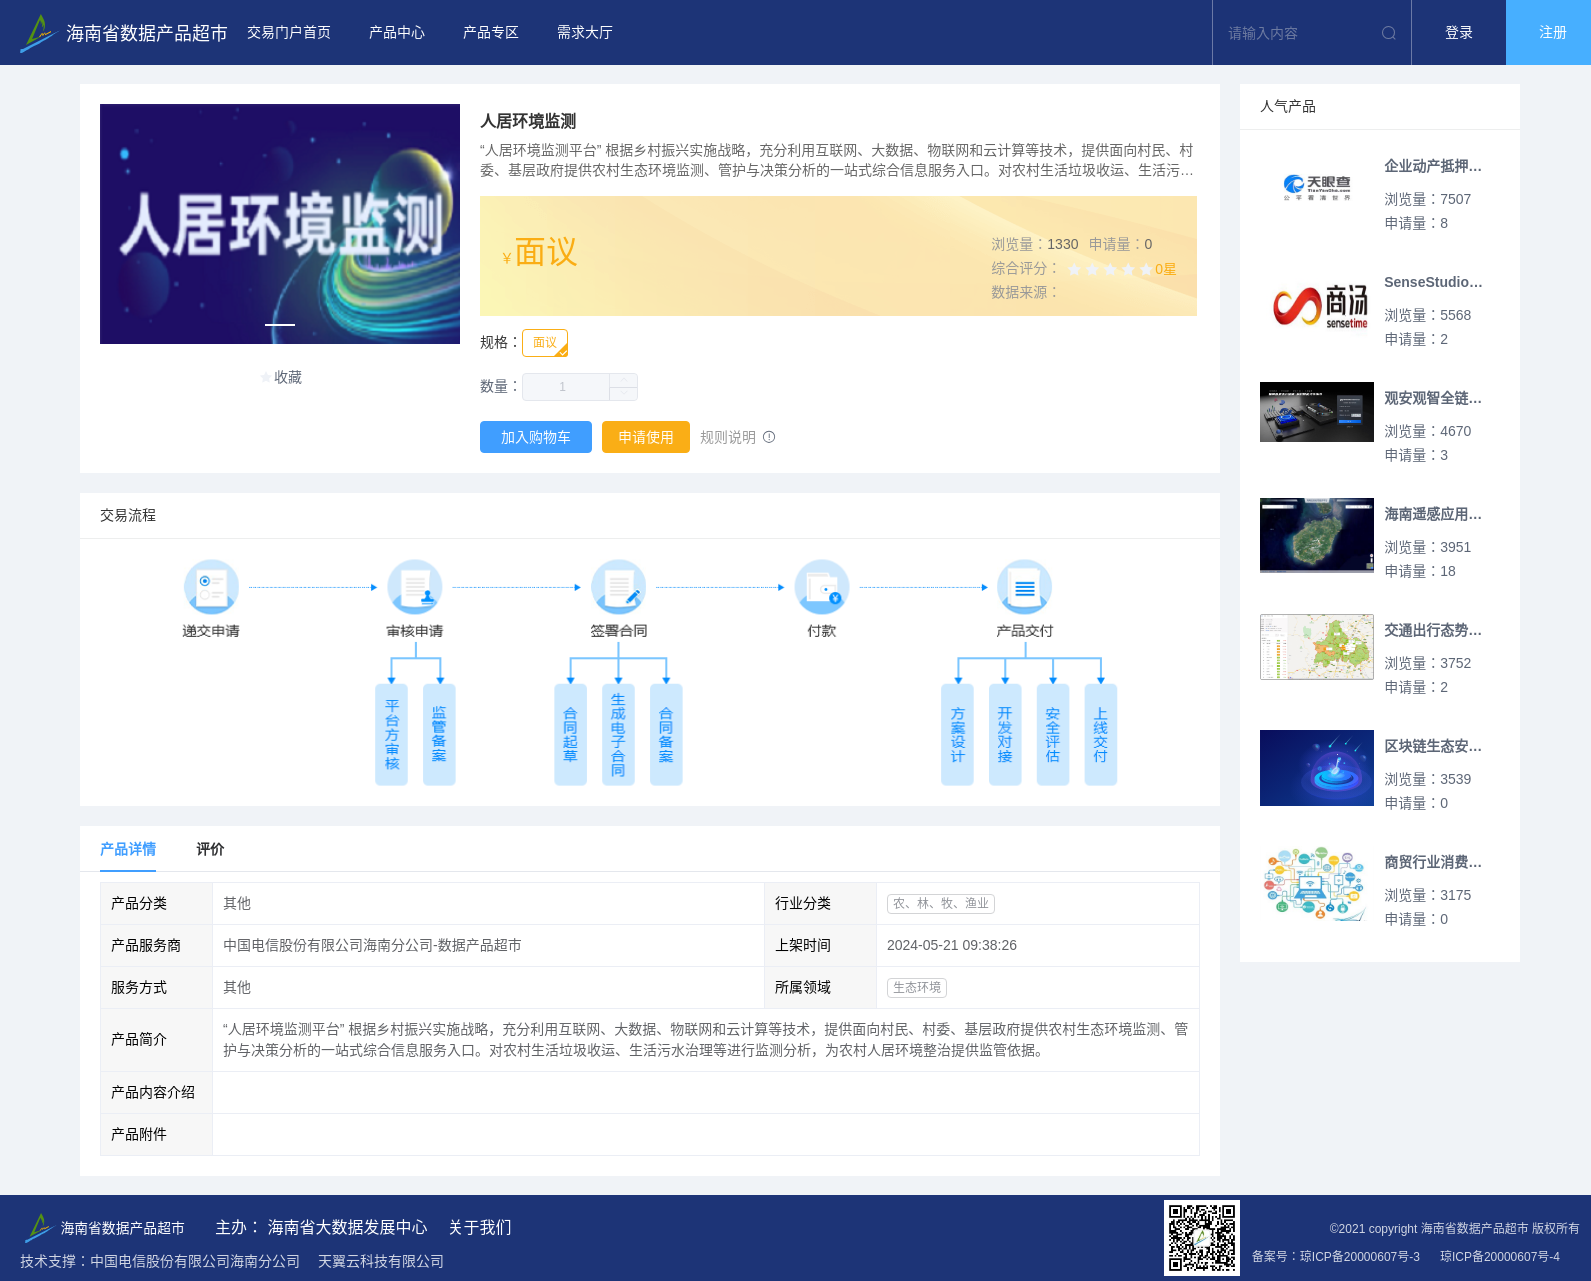Click the star icon beside 收藏
Image resolution: width=1591 pixels, height=1281 pixels.
[x=265, y=377]
